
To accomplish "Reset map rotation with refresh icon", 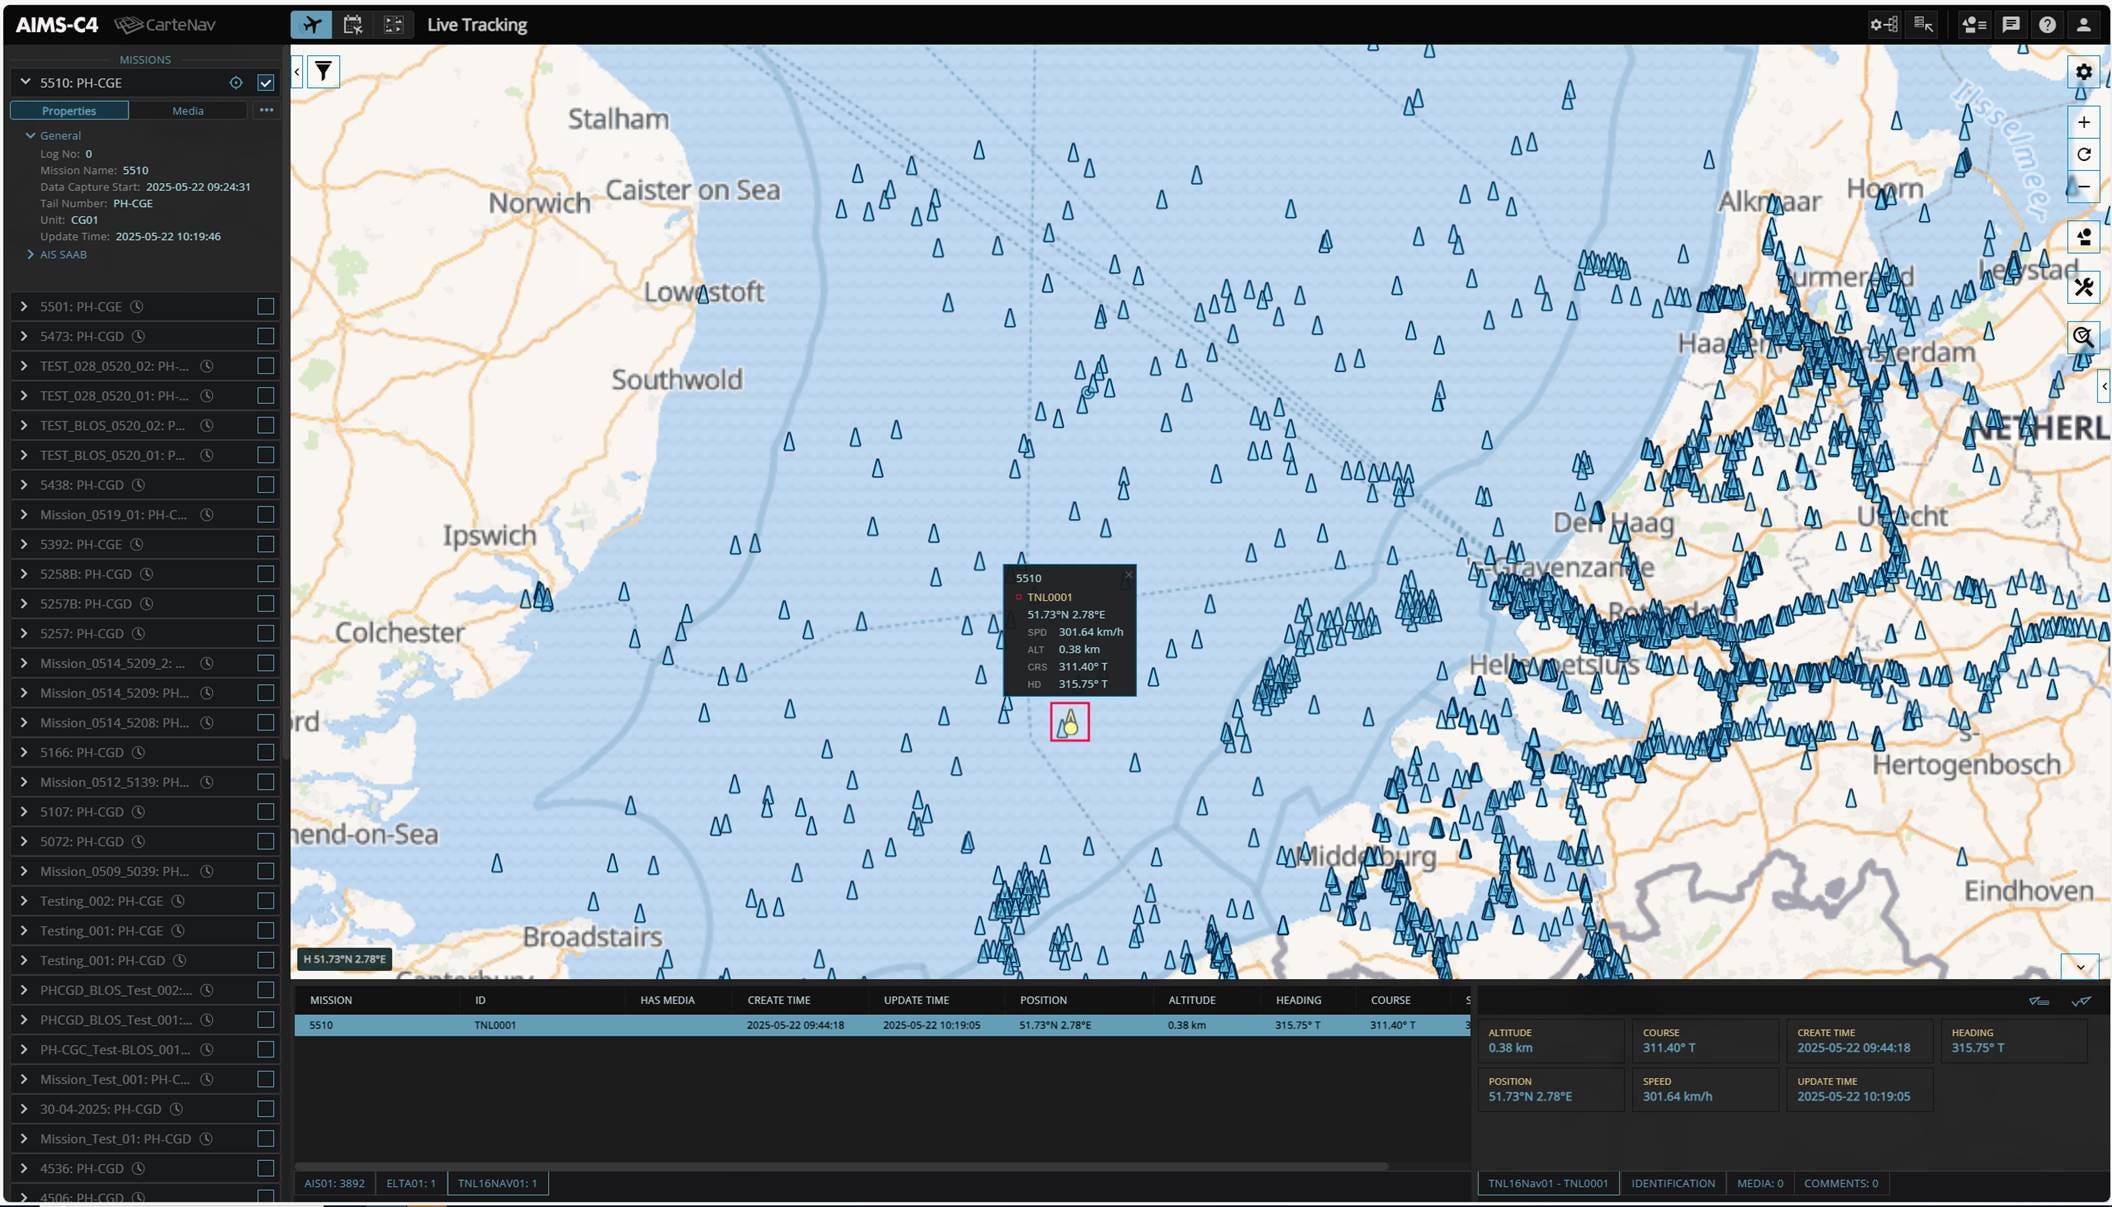I will (x=2083, y=154).
